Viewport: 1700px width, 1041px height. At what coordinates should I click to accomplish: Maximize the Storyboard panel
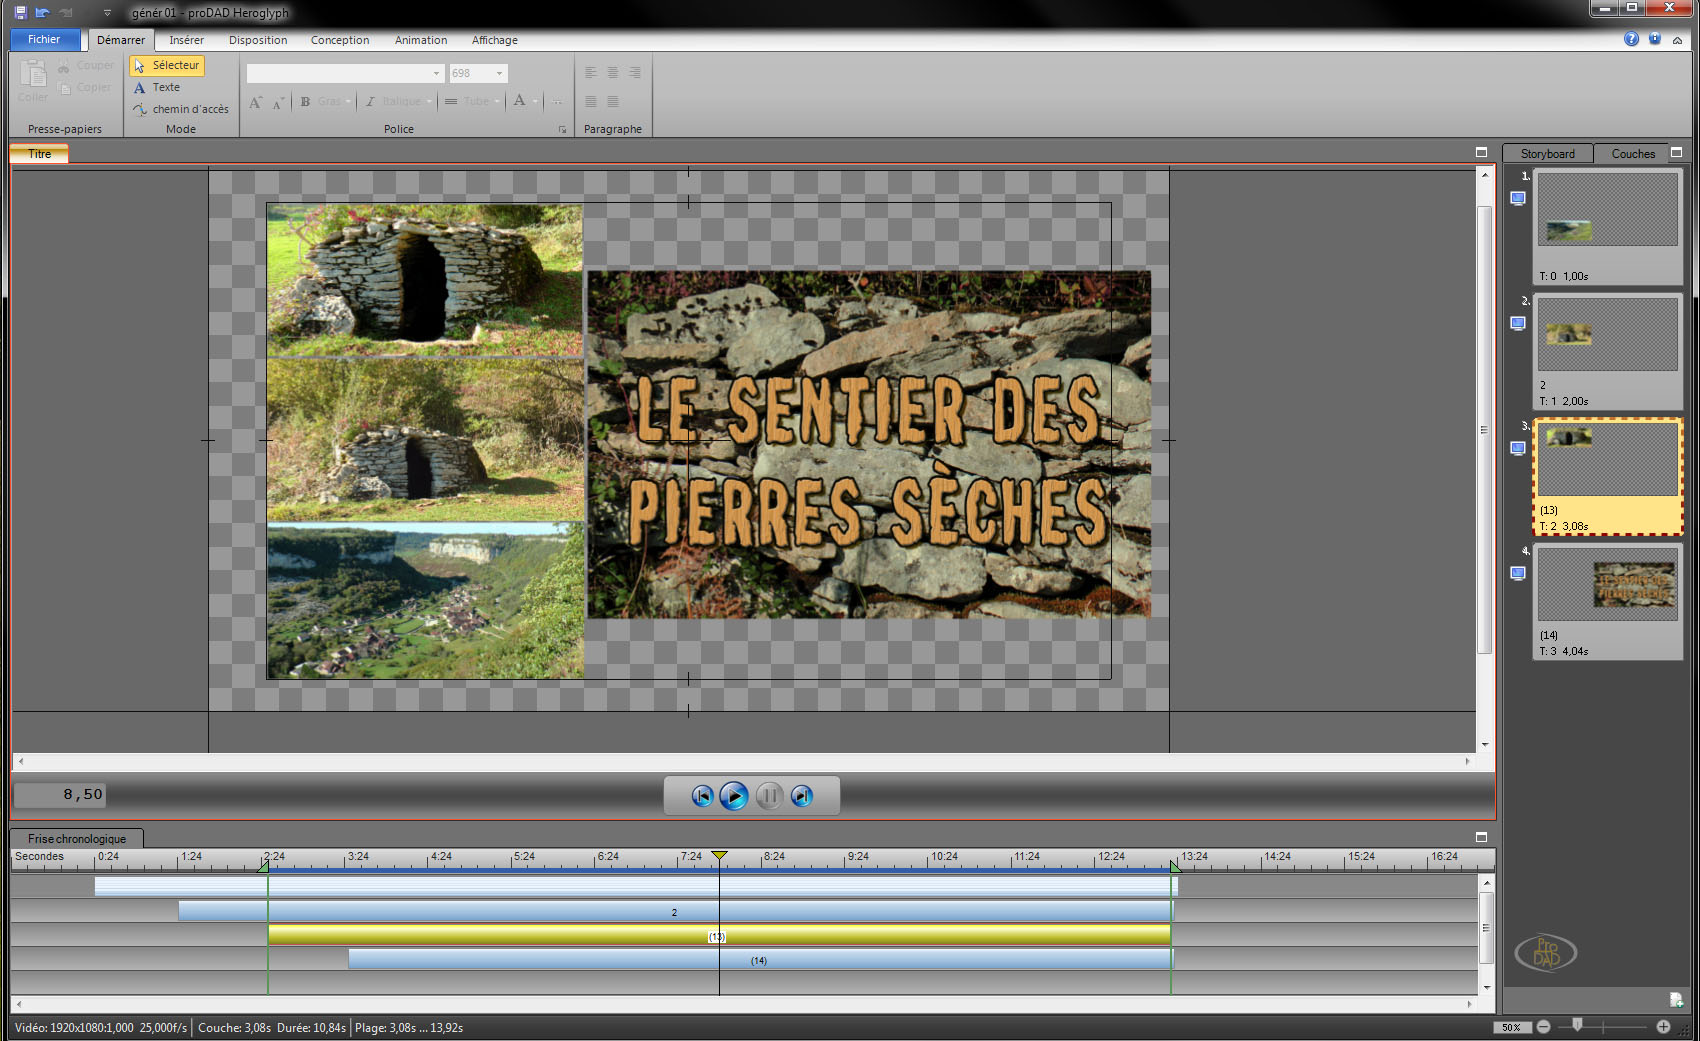click(1677, 153)
